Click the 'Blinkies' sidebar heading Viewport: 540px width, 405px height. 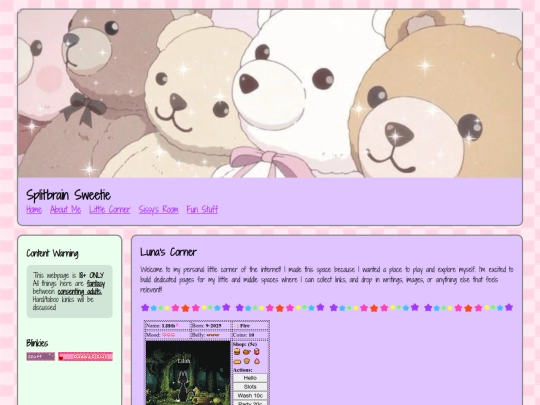(37, 343)
